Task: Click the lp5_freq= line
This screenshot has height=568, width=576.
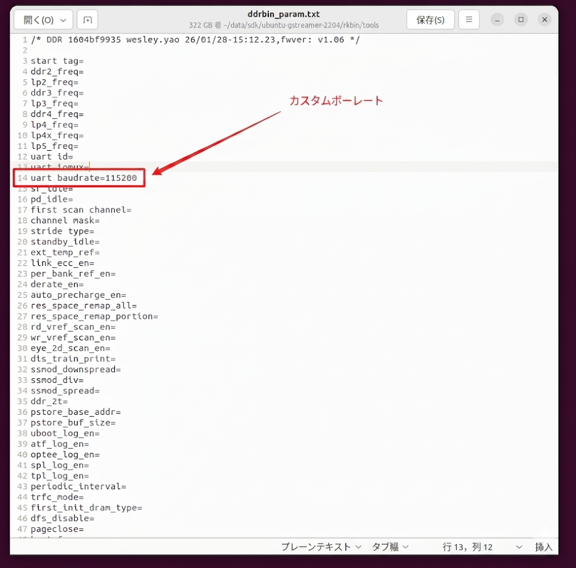Action: coord(54,146)
